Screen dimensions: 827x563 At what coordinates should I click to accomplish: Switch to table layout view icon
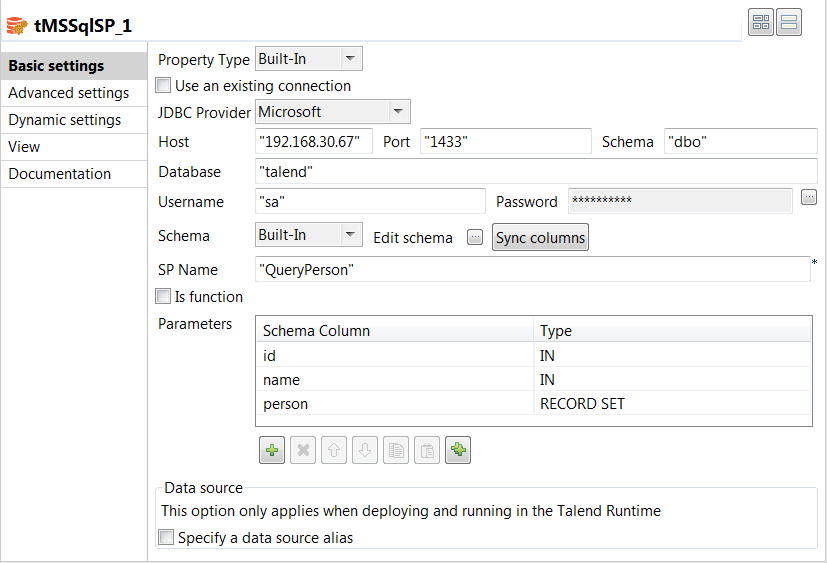(761, 23)
